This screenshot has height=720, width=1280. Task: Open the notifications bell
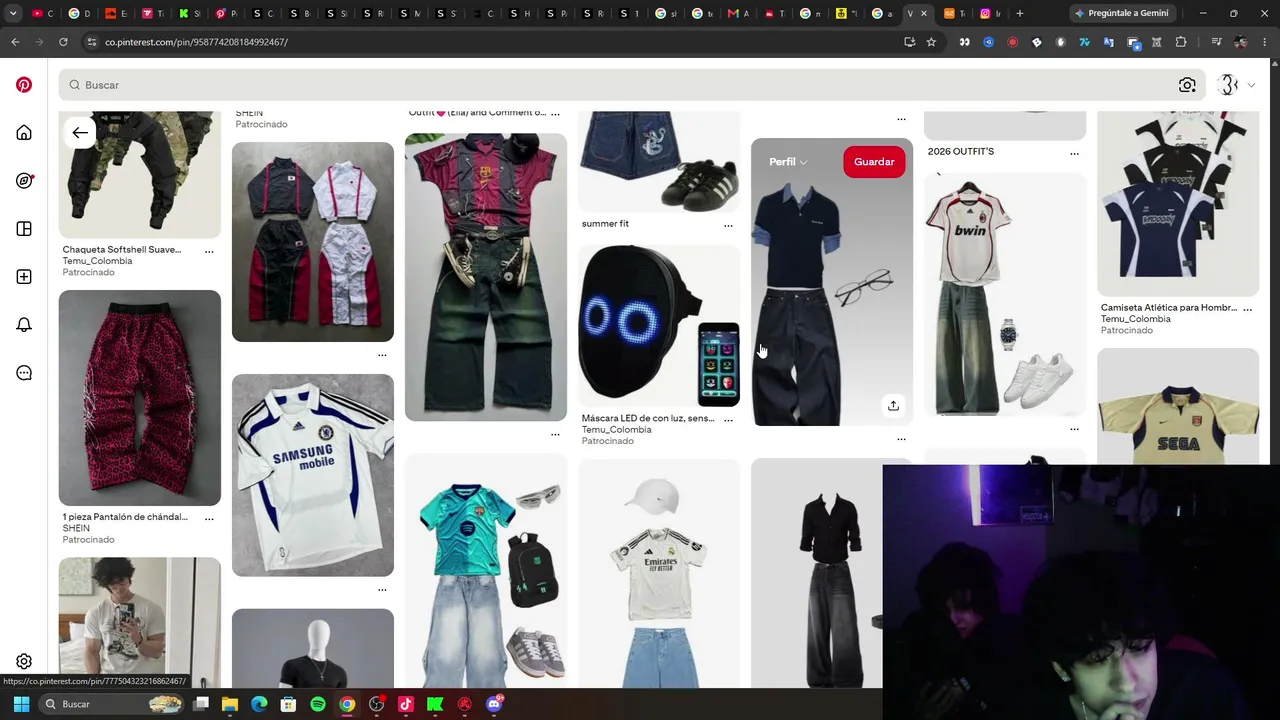pyautogui.click(x=24, y=325)
